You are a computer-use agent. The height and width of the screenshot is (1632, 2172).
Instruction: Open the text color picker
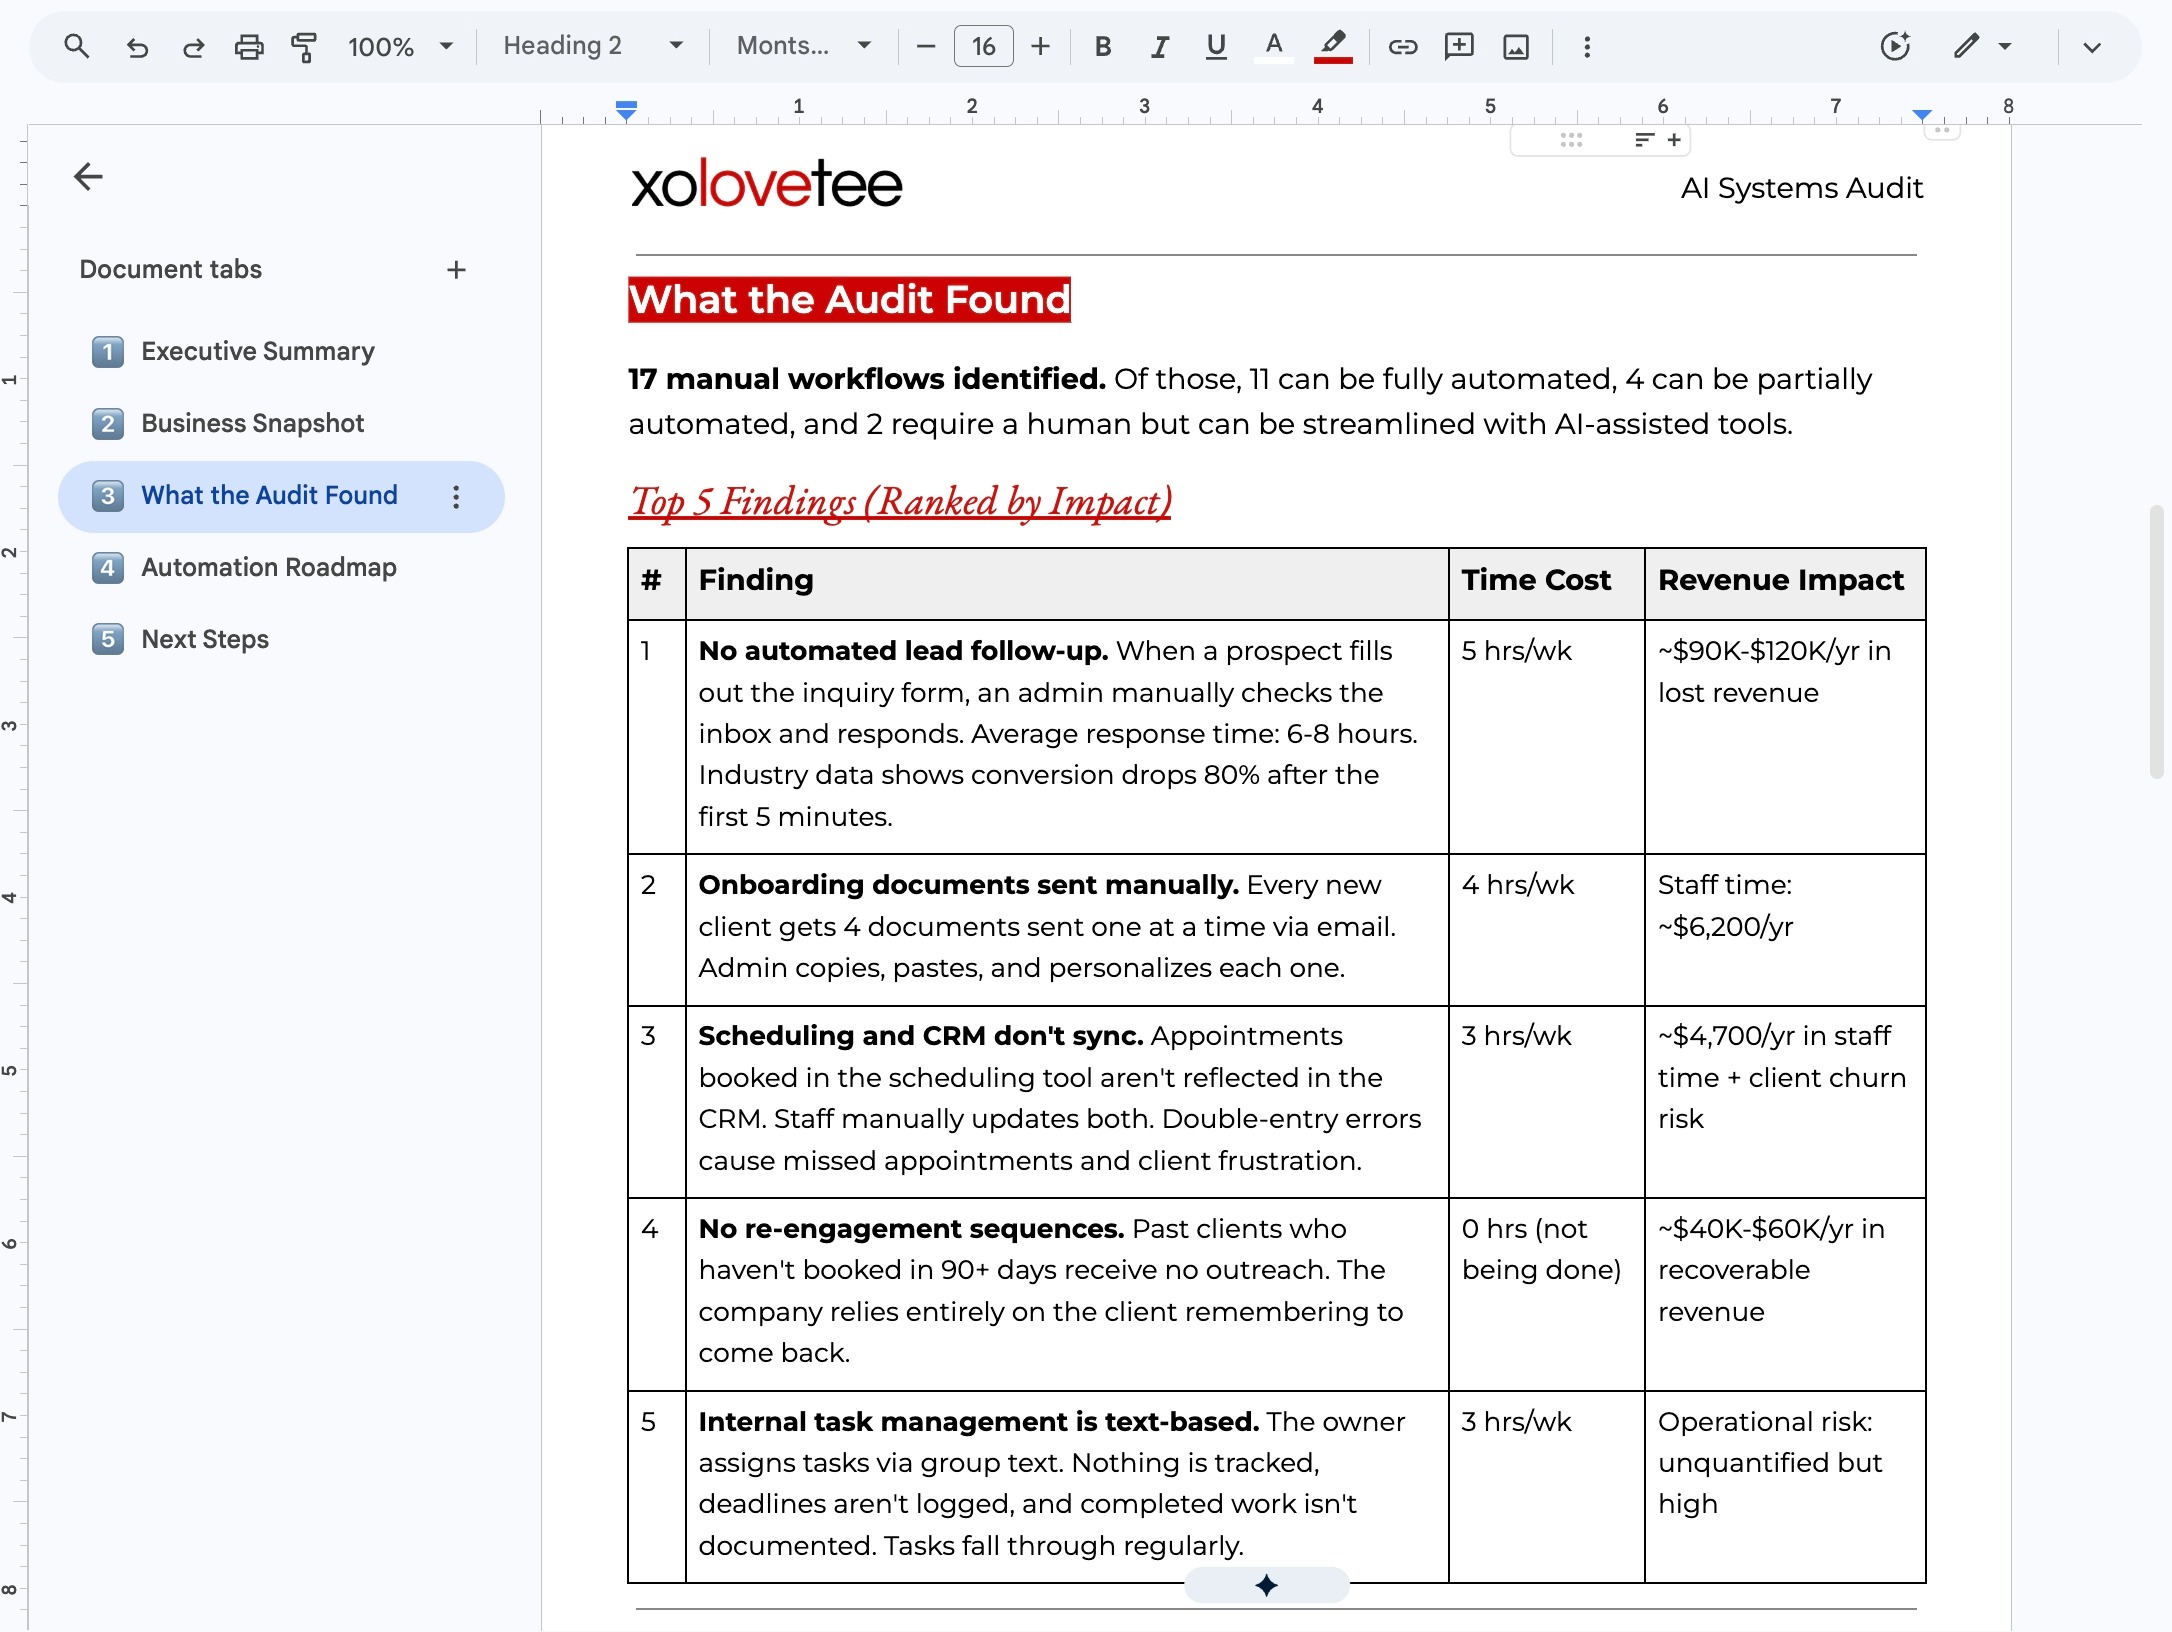click(1274, 46)
